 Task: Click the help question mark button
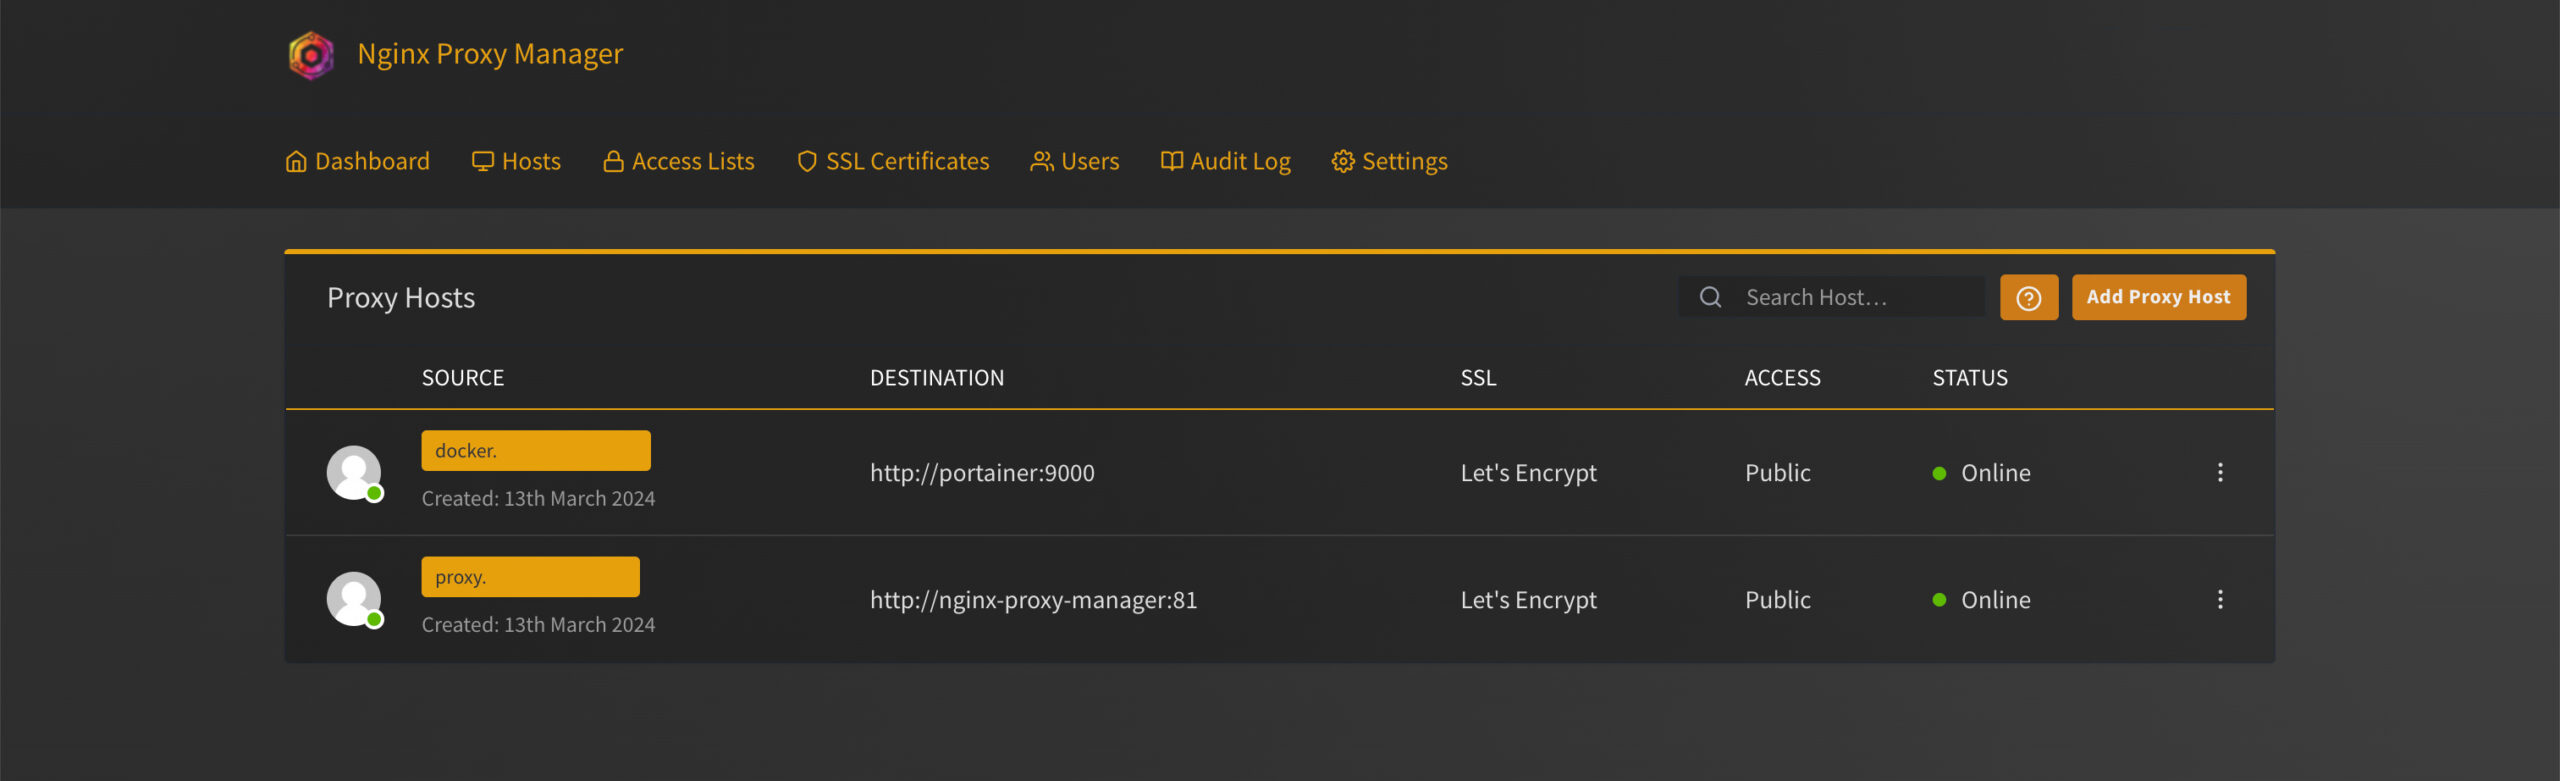pos(2029,298)
